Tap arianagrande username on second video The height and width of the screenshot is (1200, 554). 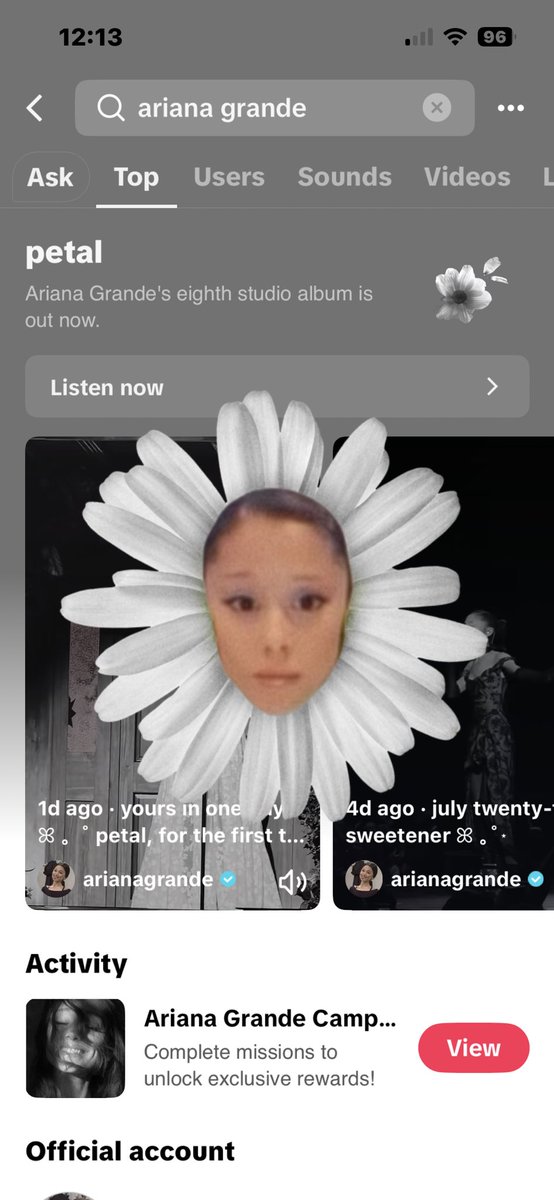coord(455,880)
